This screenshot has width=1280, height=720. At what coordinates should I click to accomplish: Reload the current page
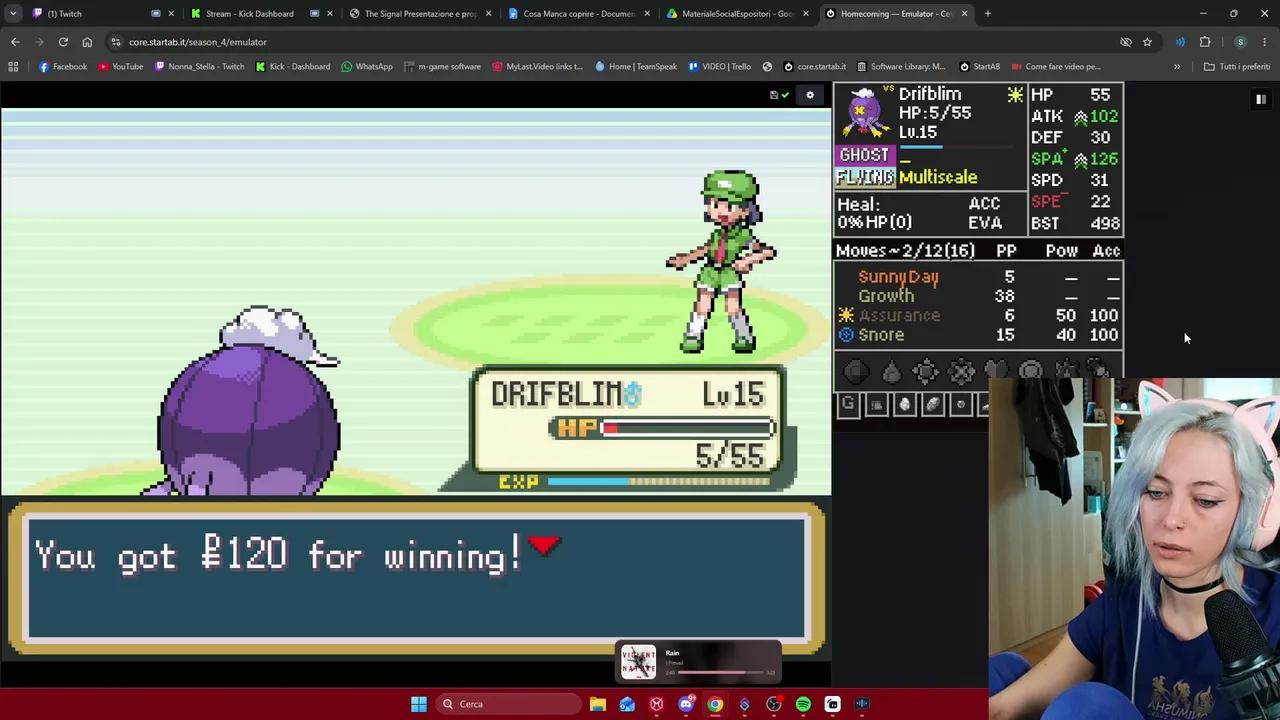[63, 42]
